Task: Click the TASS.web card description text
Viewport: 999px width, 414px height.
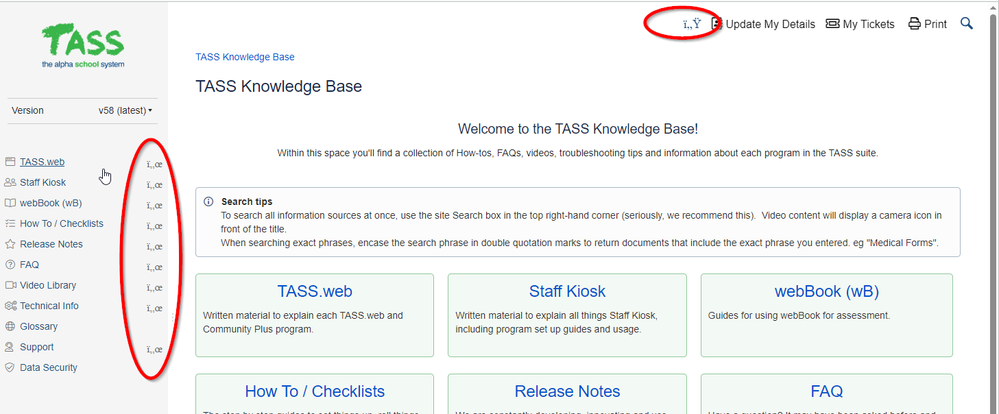Action: (303, 322)
